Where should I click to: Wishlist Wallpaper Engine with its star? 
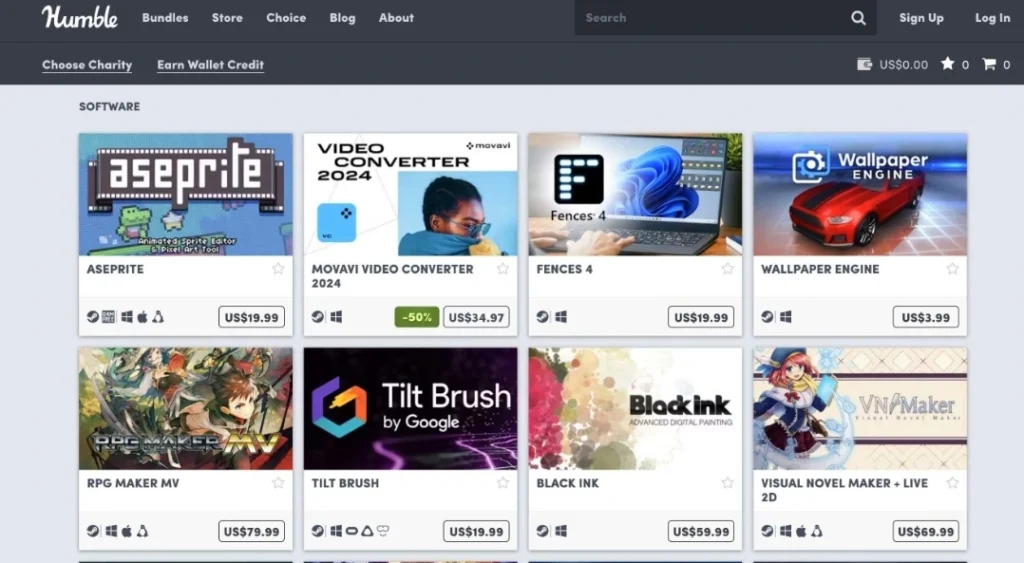pos(952,268)
